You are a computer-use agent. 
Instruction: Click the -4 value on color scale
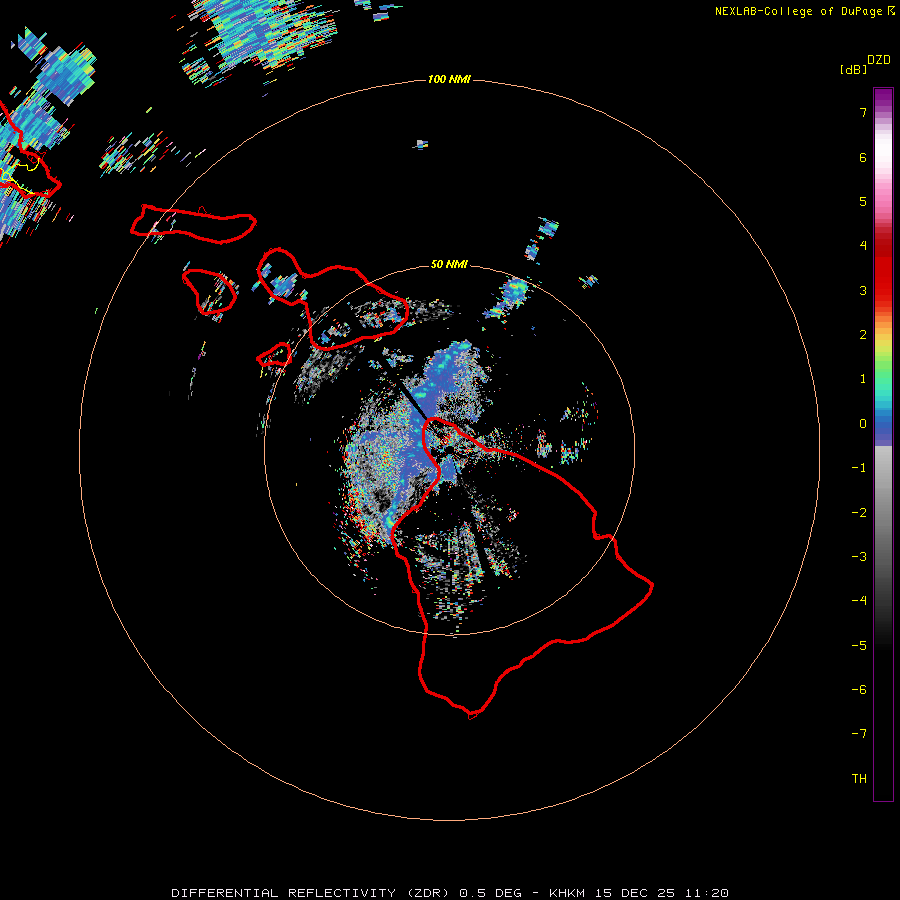click(859, 601)
